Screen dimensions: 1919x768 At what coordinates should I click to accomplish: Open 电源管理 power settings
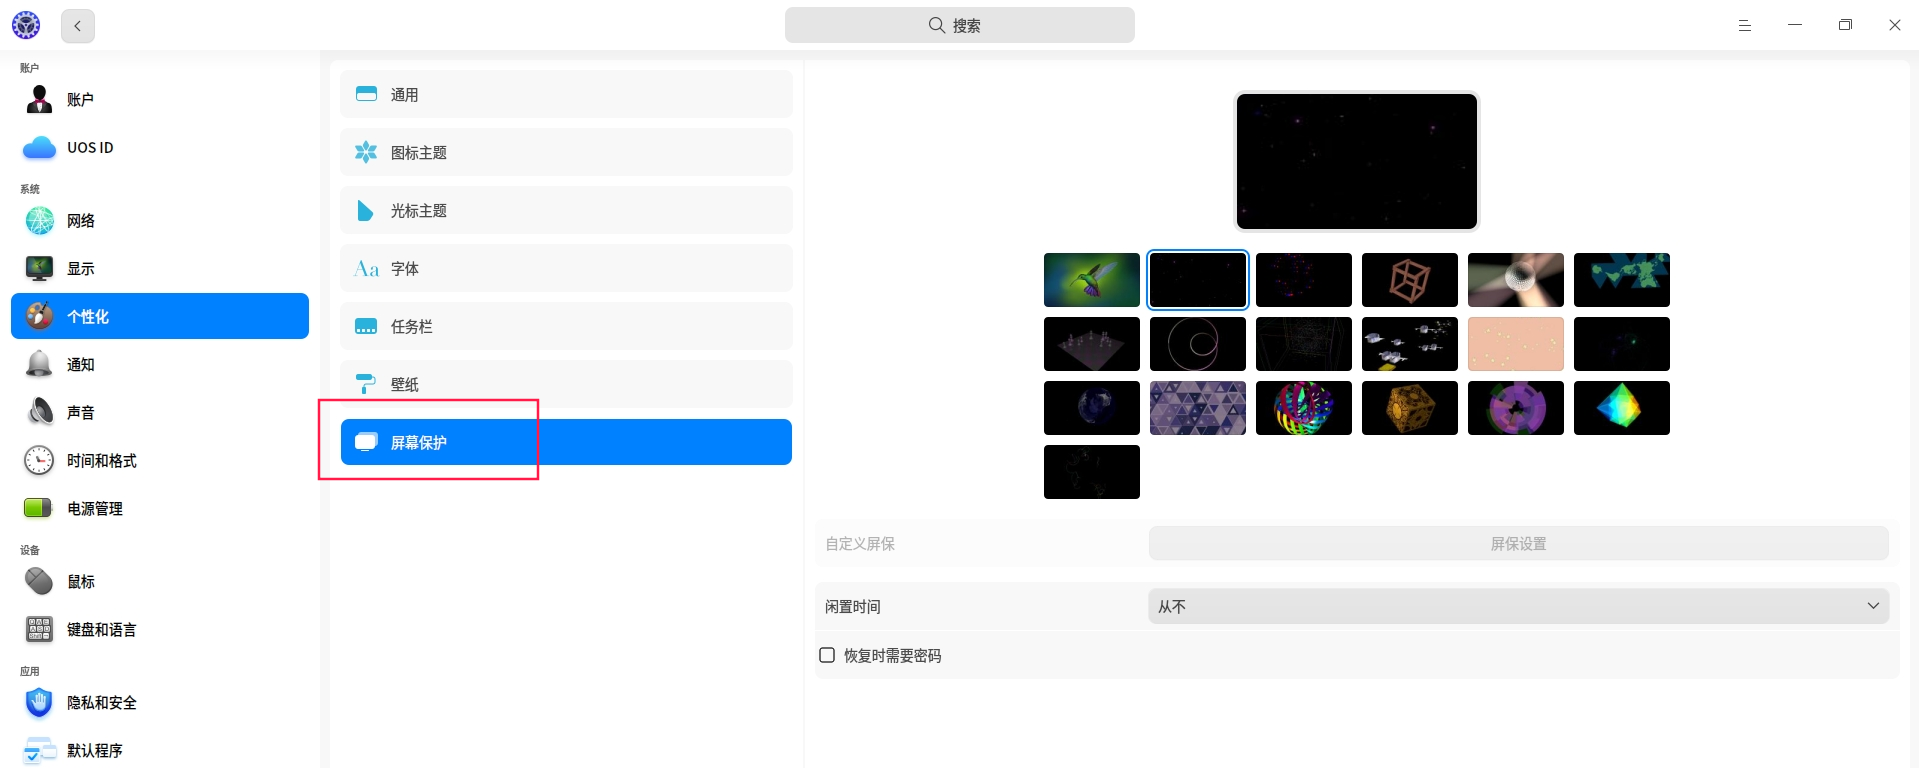coord(160,508)
